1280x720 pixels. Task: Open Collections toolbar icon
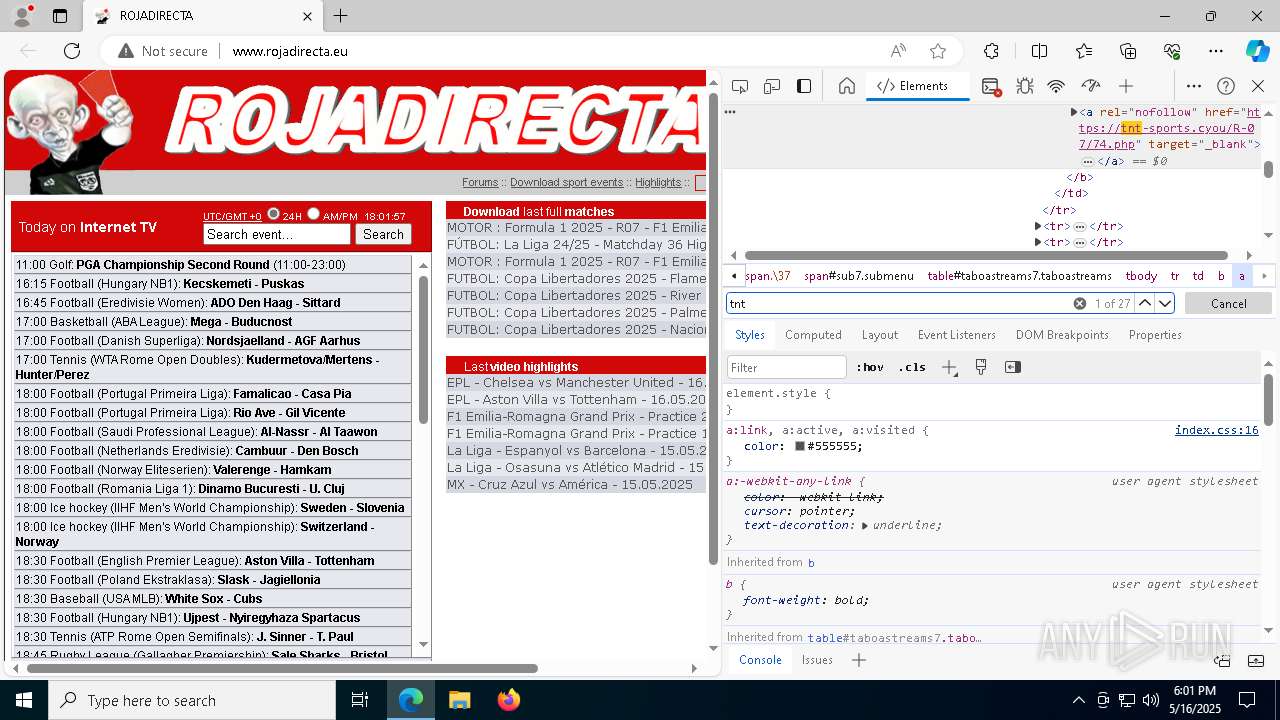point(1128,51)
